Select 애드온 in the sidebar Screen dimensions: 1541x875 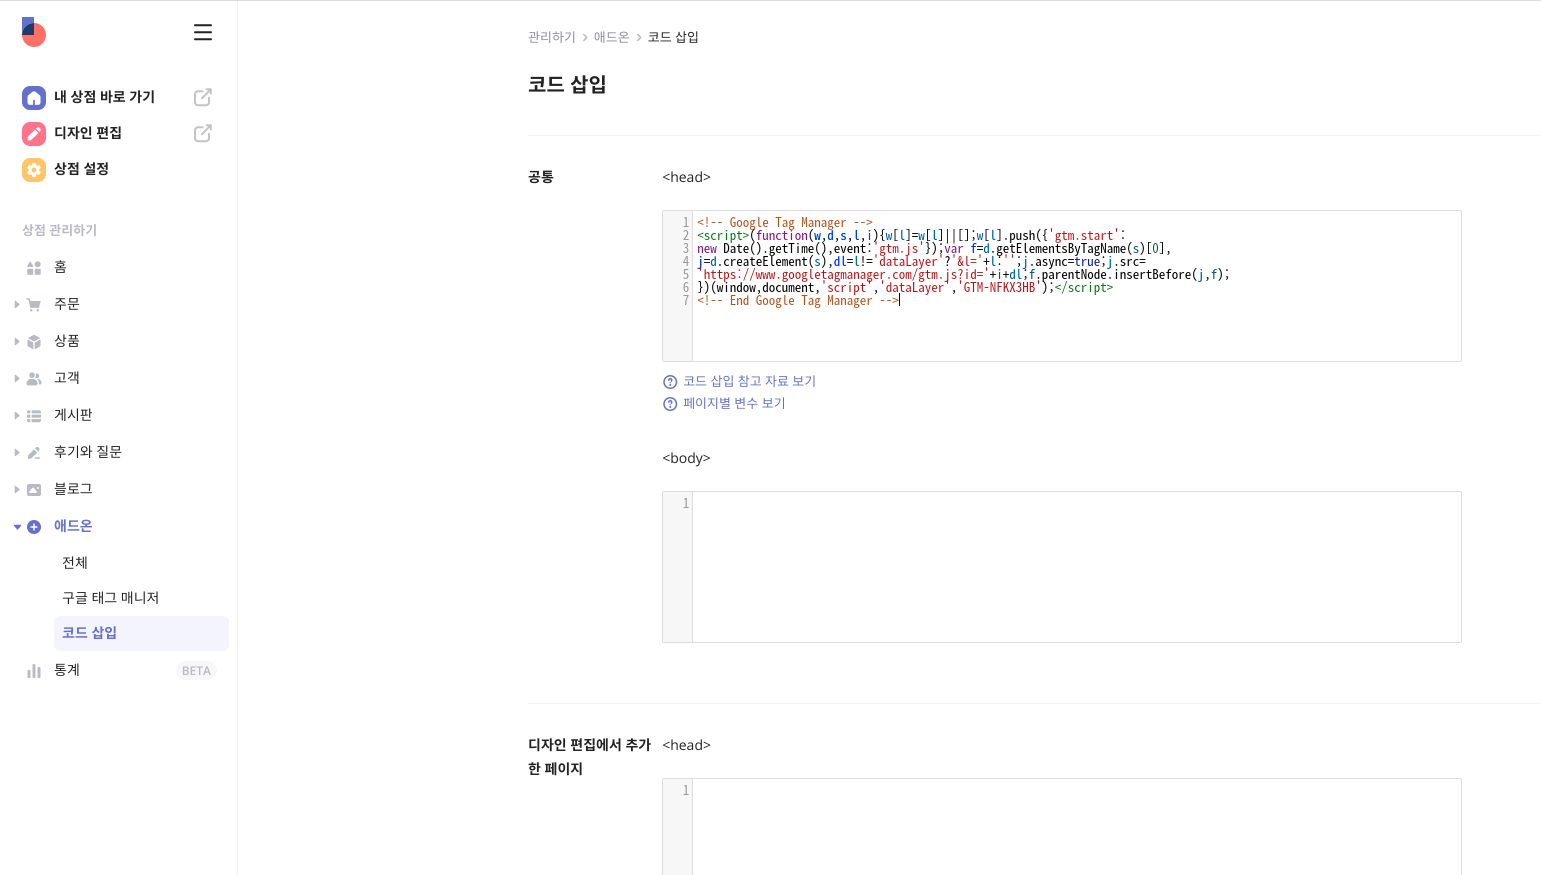click(x=73, y=526)
